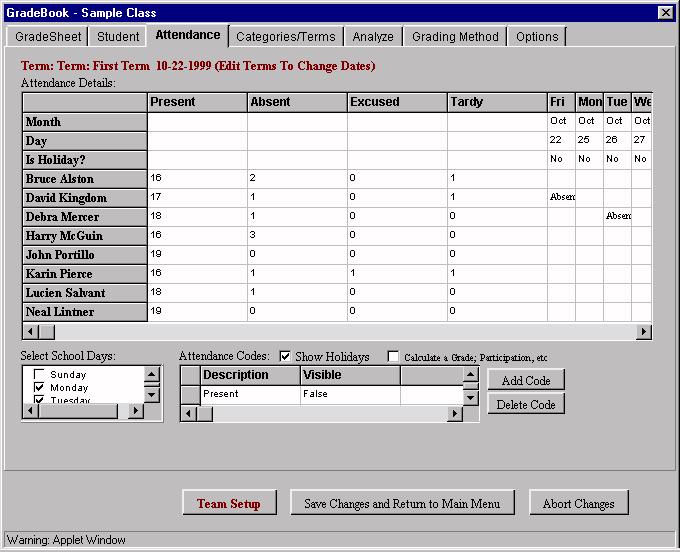
Task: Click school days list left scroll arrow
Action: (x=30, y=410)
